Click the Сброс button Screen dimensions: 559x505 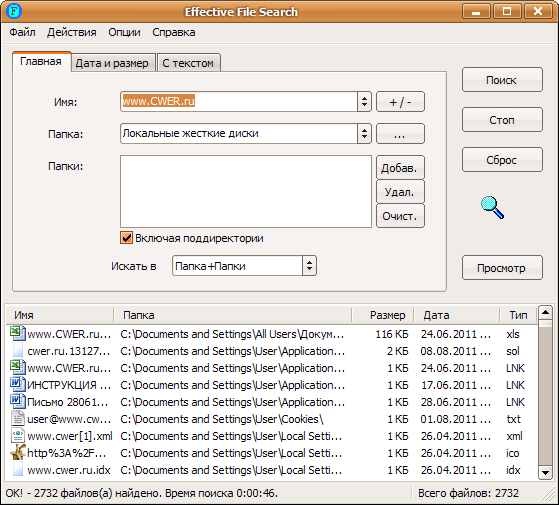click(502, 160)
